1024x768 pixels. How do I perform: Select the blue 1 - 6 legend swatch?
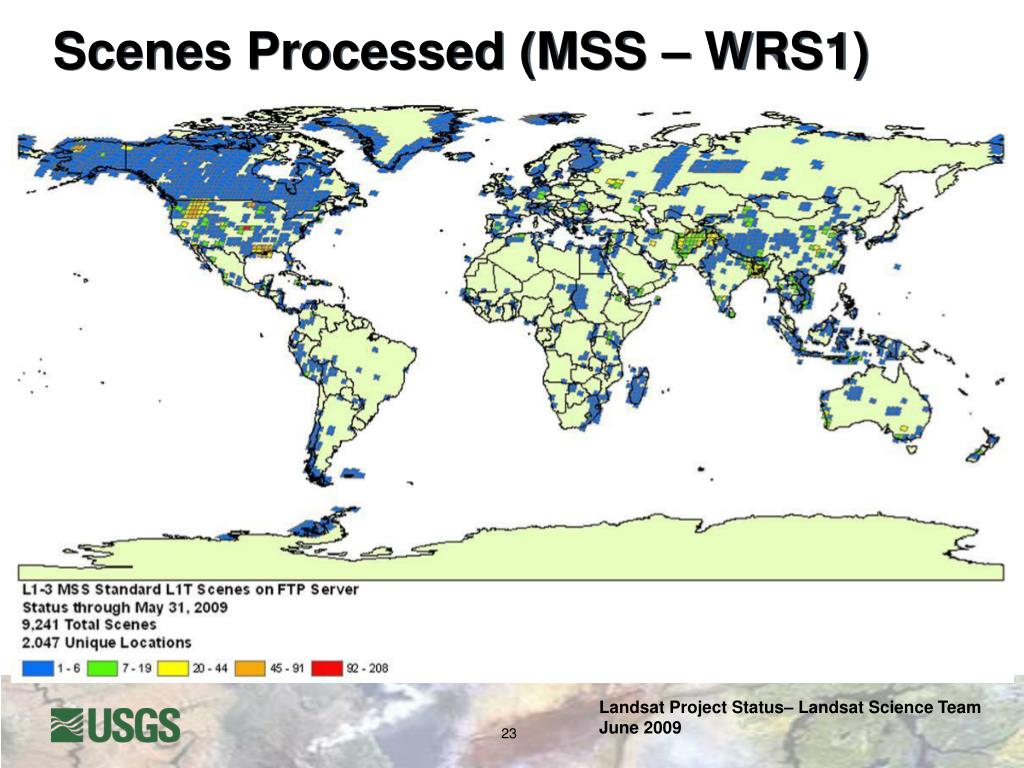pyautogui.click(x=38, y=668)
